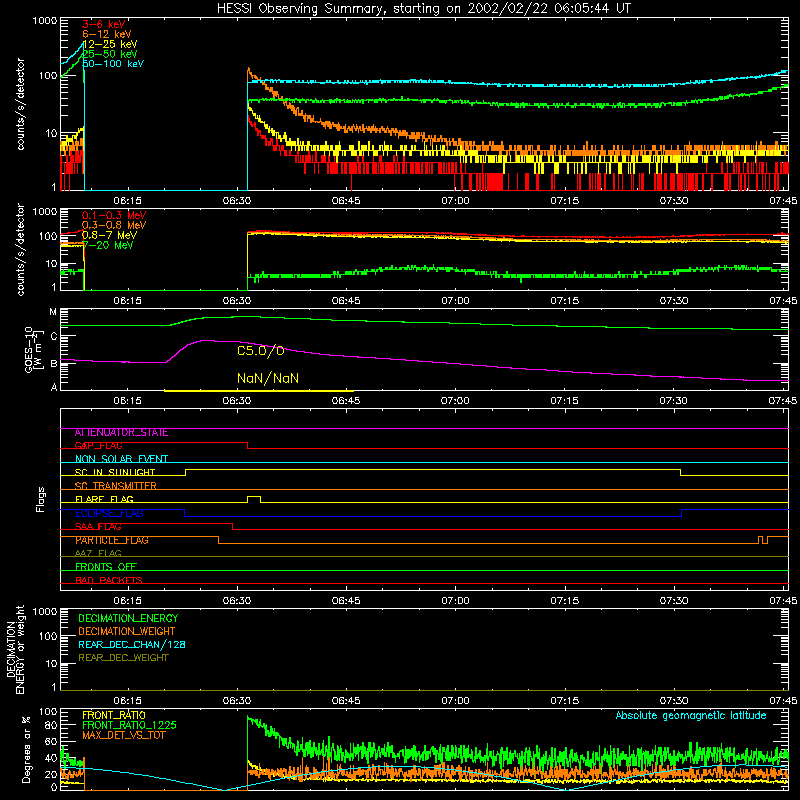800x800 pixels.
Task: Click the 'FRONT_RATIO_1225' legend label
Action: tap(130, 725)
